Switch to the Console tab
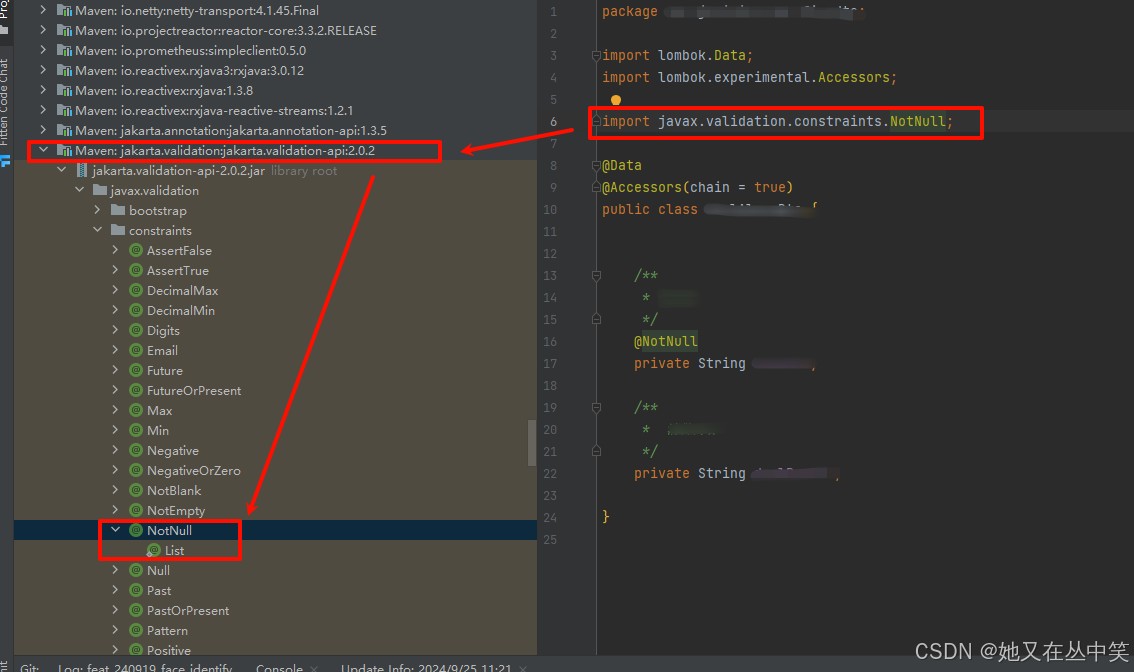1134x672 pixels. [x=279, y=667]
